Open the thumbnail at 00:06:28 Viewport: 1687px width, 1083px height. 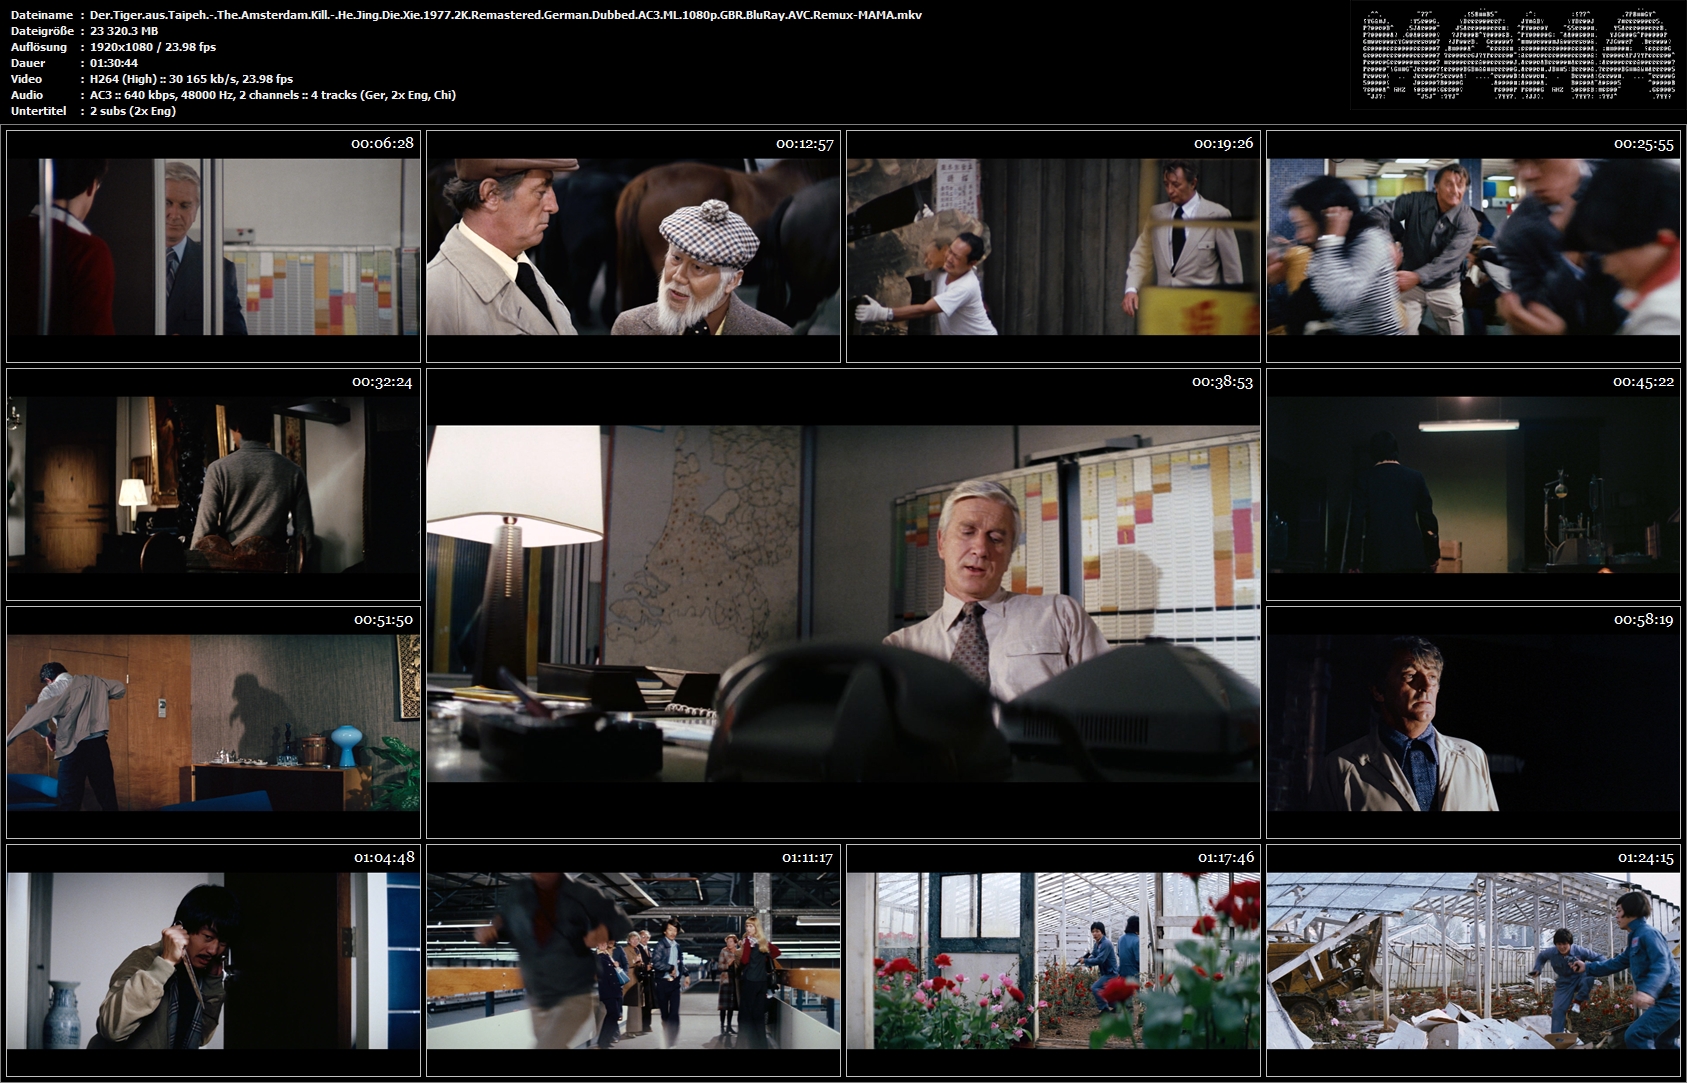213,246
